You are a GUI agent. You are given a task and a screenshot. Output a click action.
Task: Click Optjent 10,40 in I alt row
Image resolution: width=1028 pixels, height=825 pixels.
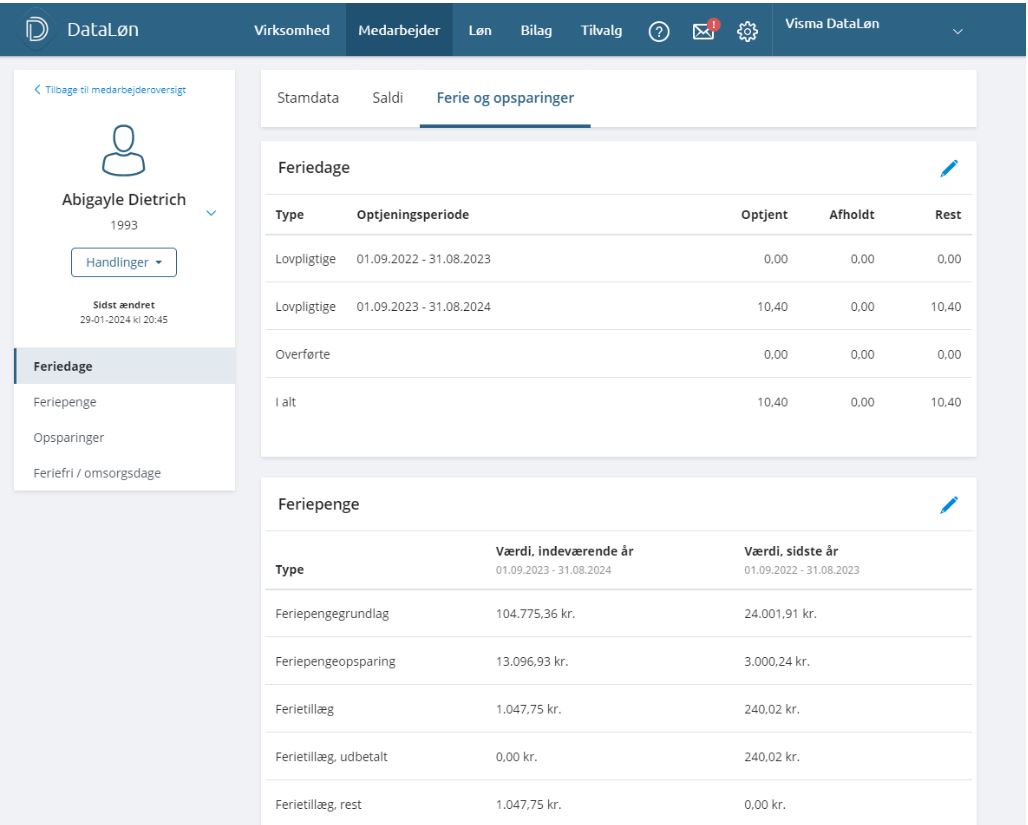tap(772, 402)
